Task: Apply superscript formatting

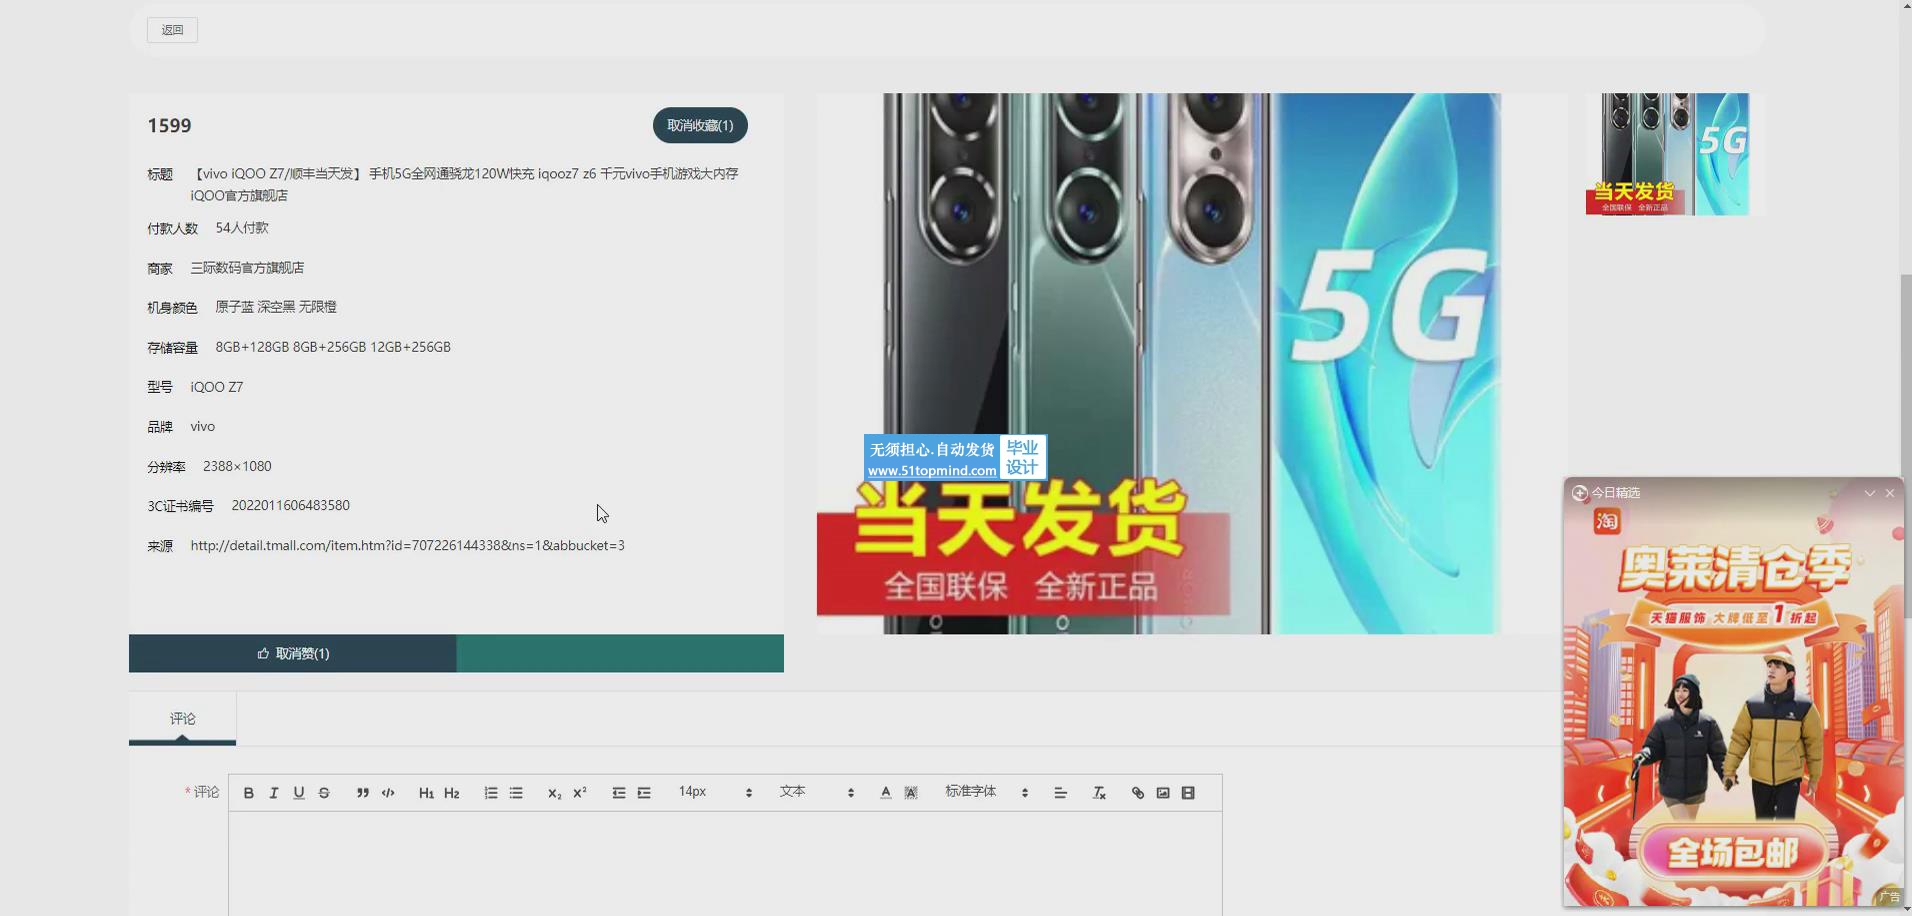Action: pos(579,793)
